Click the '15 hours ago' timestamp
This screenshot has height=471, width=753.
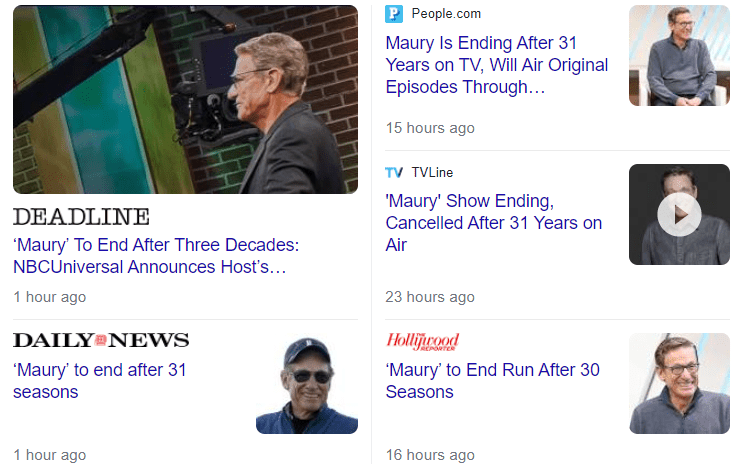pos(430,128)
